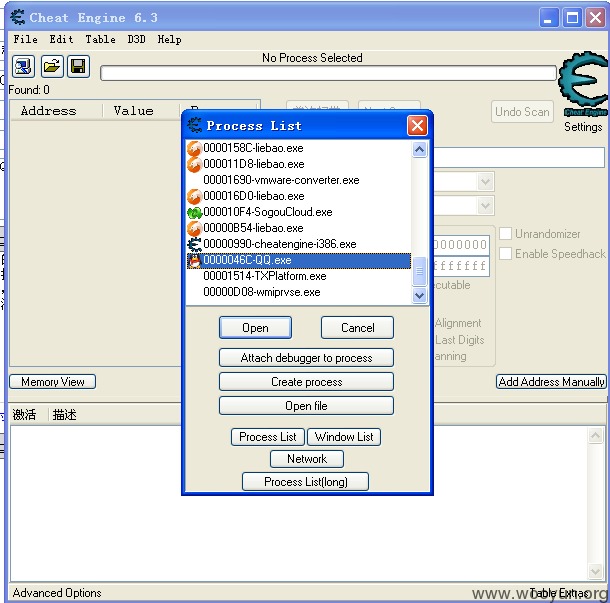Viewport: 610px width, 603px height.
Task: Open the File menu
Action: point(25,39)
